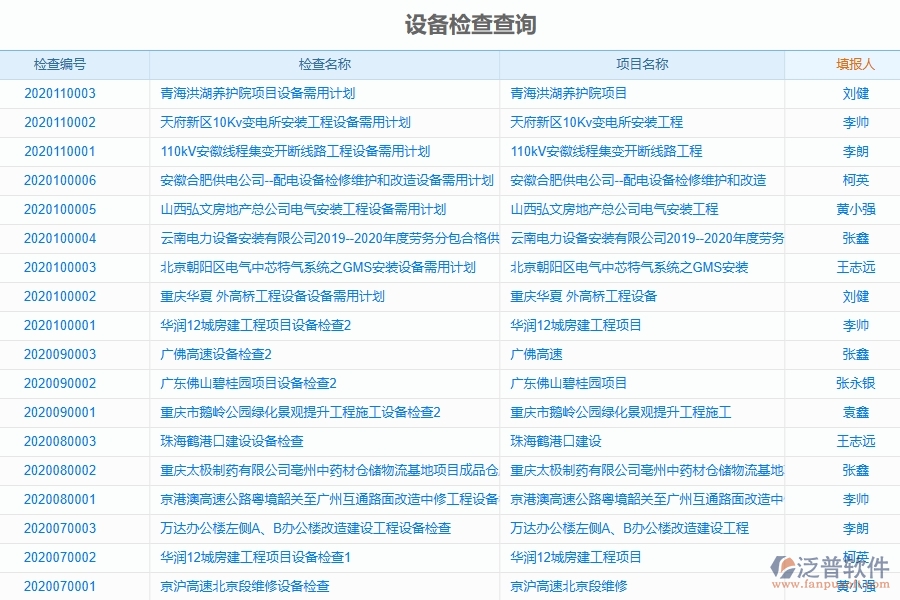The width and height of the screenshot is (900, 600).
Task: Select inspection number 2020100006
Action: click(x=58, y=181)
